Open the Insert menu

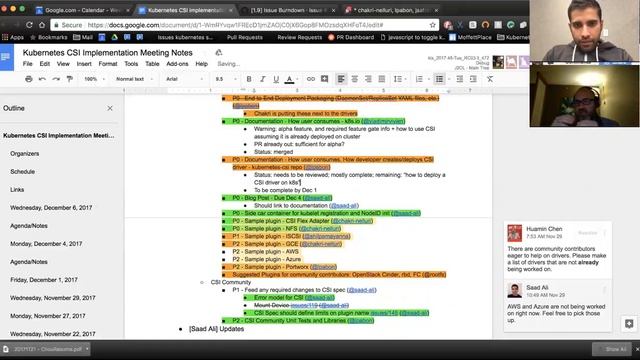pyautogui.click(x=84, y=64)
